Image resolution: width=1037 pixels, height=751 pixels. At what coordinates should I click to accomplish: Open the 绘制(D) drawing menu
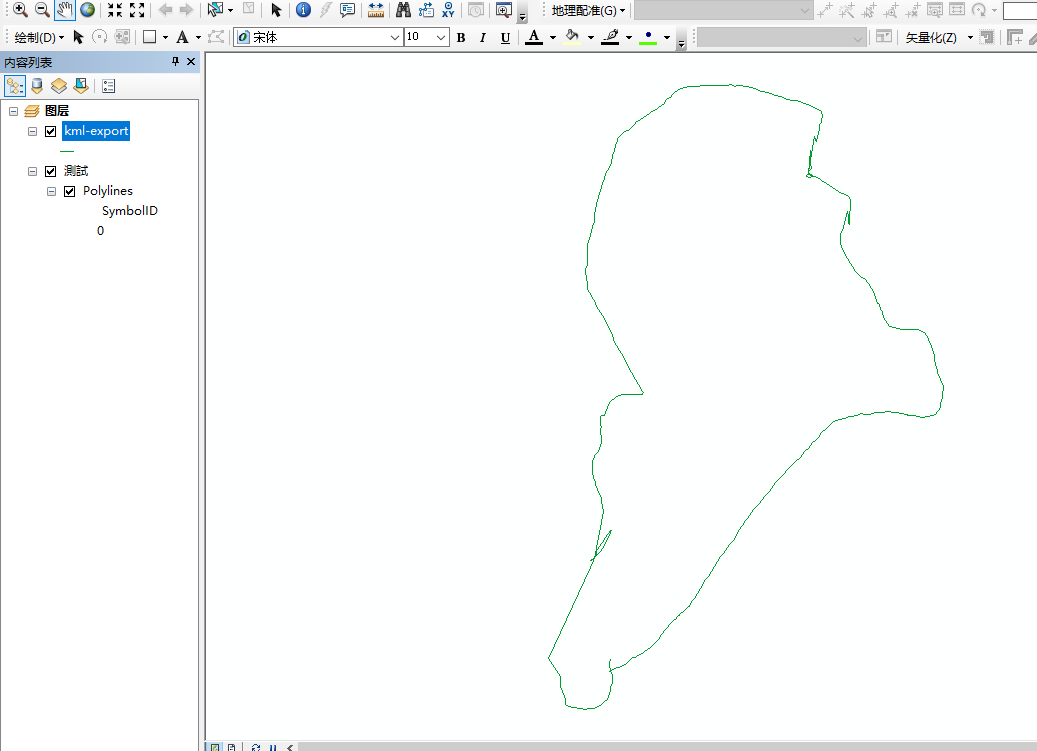pos(39,38)
